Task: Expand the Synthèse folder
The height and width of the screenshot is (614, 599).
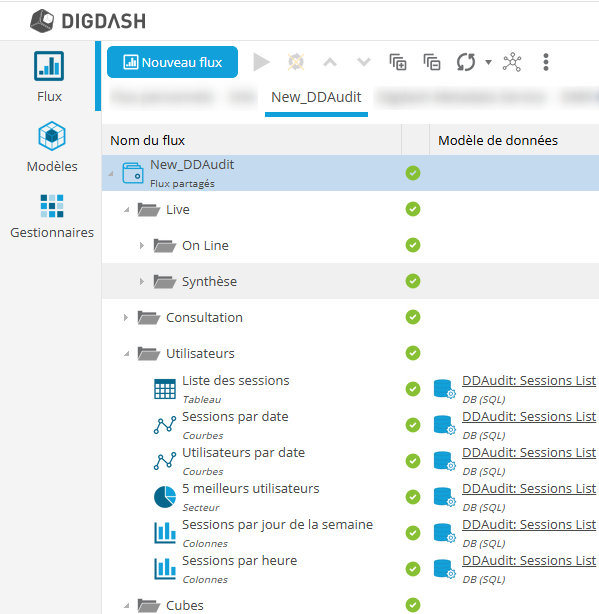Action: pos(142,282)
